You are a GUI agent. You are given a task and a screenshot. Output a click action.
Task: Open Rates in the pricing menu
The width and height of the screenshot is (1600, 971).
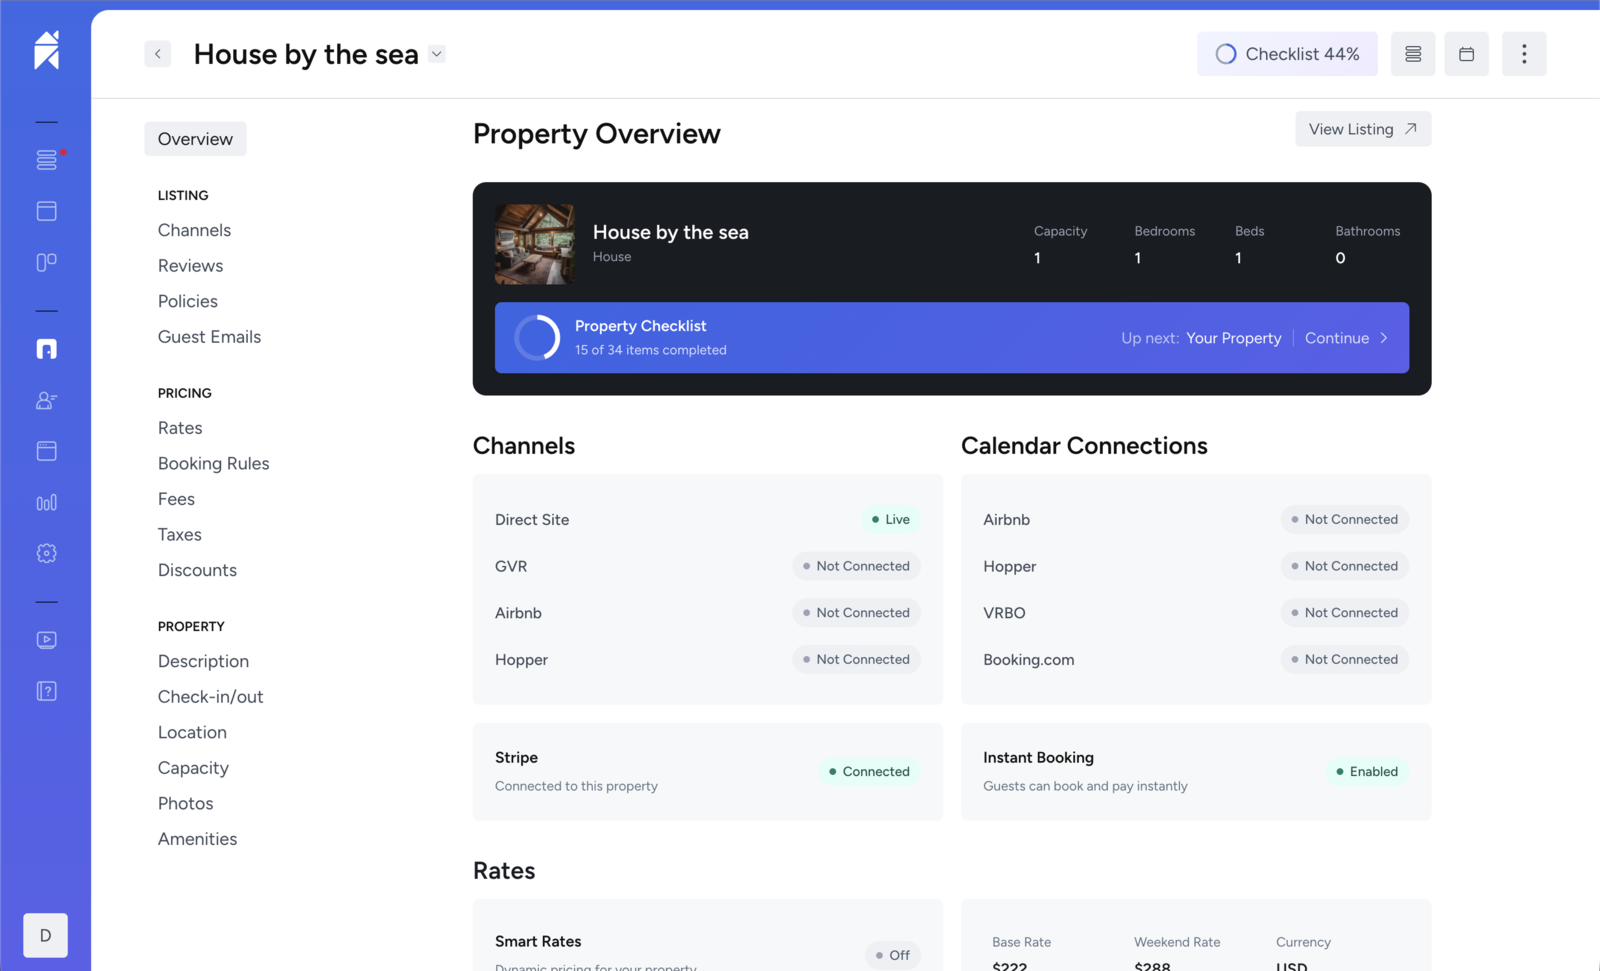[x=180, y=428]
